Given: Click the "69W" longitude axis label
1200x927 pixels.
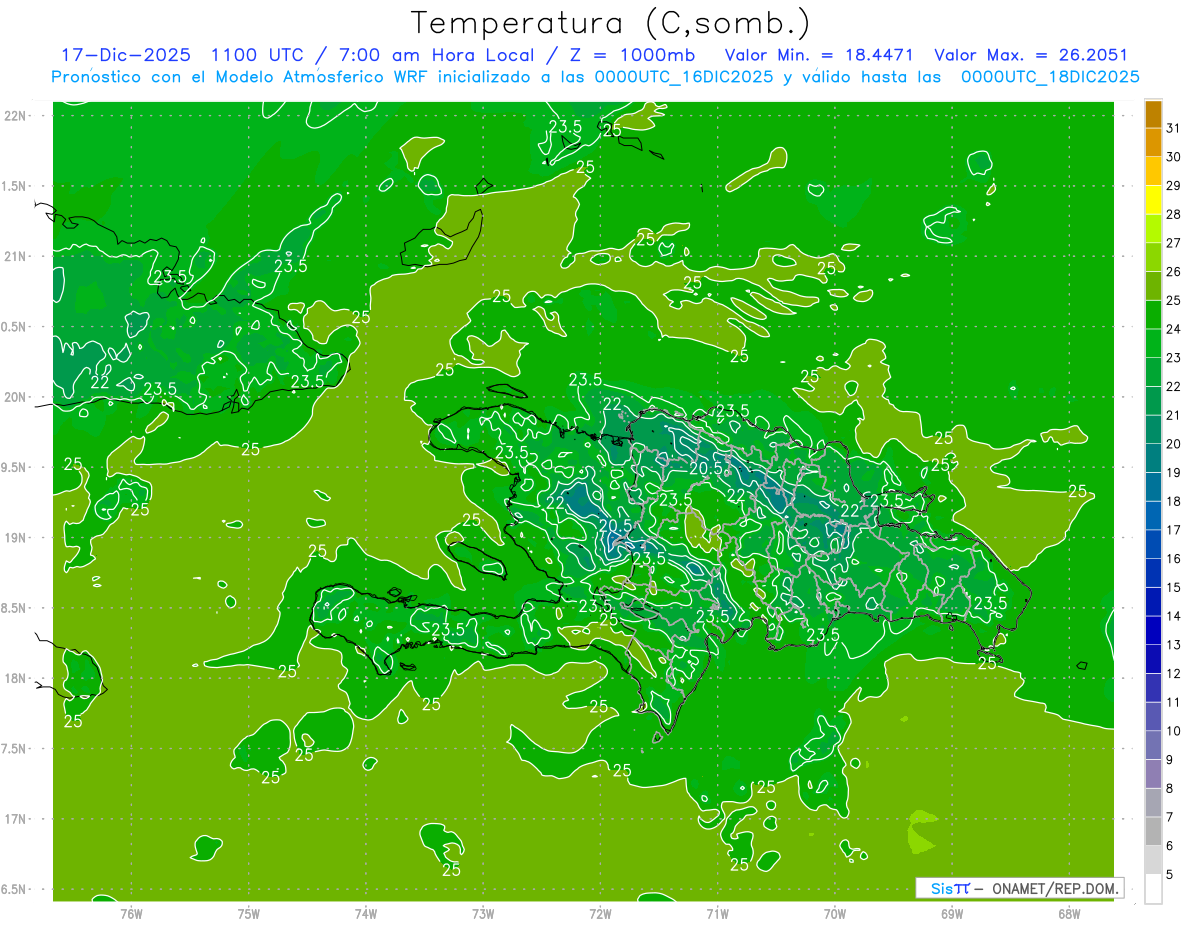Looking at the screenshot, I should [x=952, y=915].
